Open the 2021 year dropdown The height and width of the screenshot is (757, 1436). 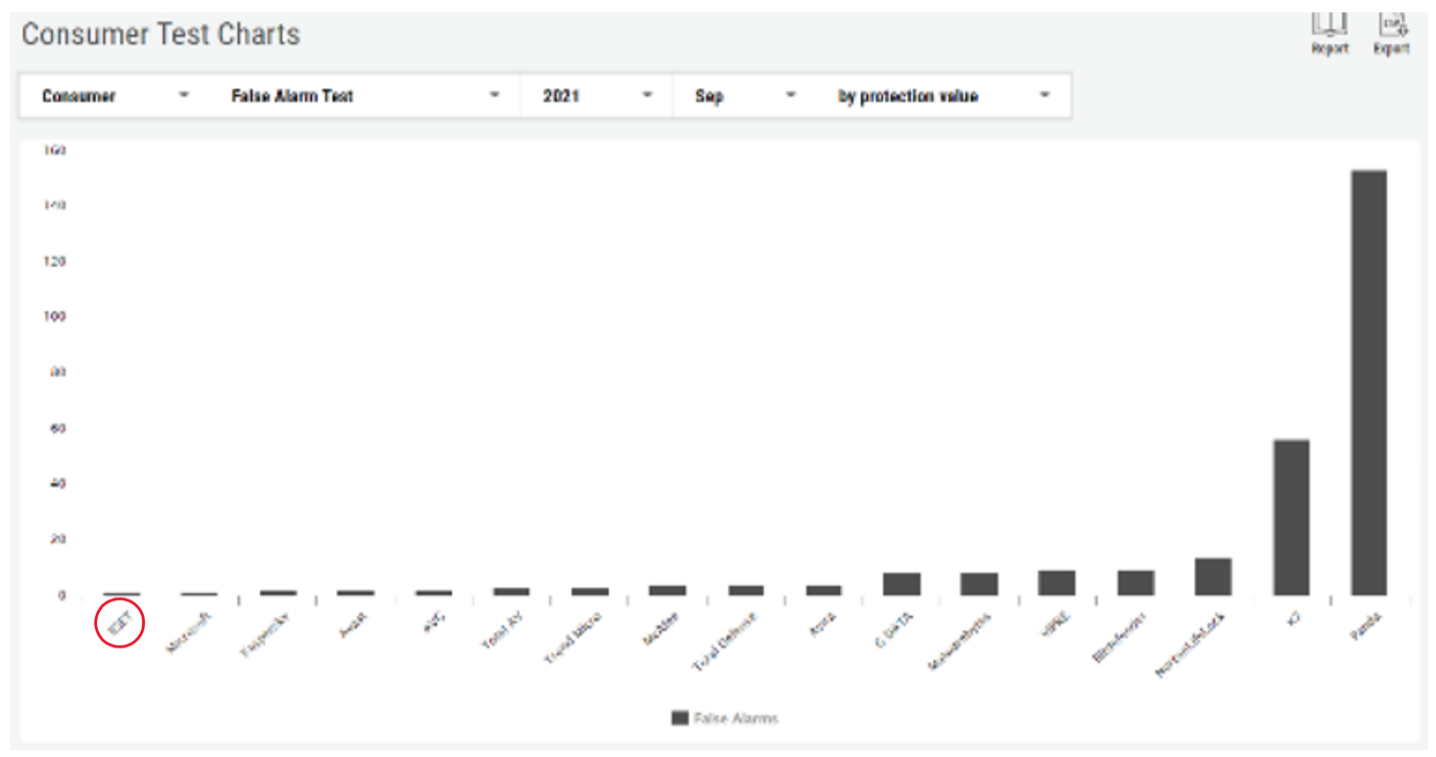tap(597, 96)
